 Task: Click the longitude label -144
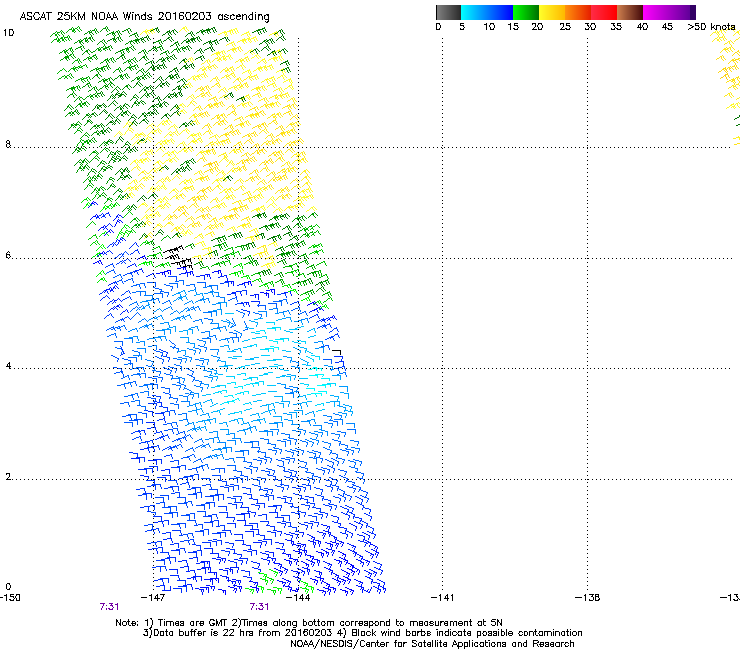point(298,598)
